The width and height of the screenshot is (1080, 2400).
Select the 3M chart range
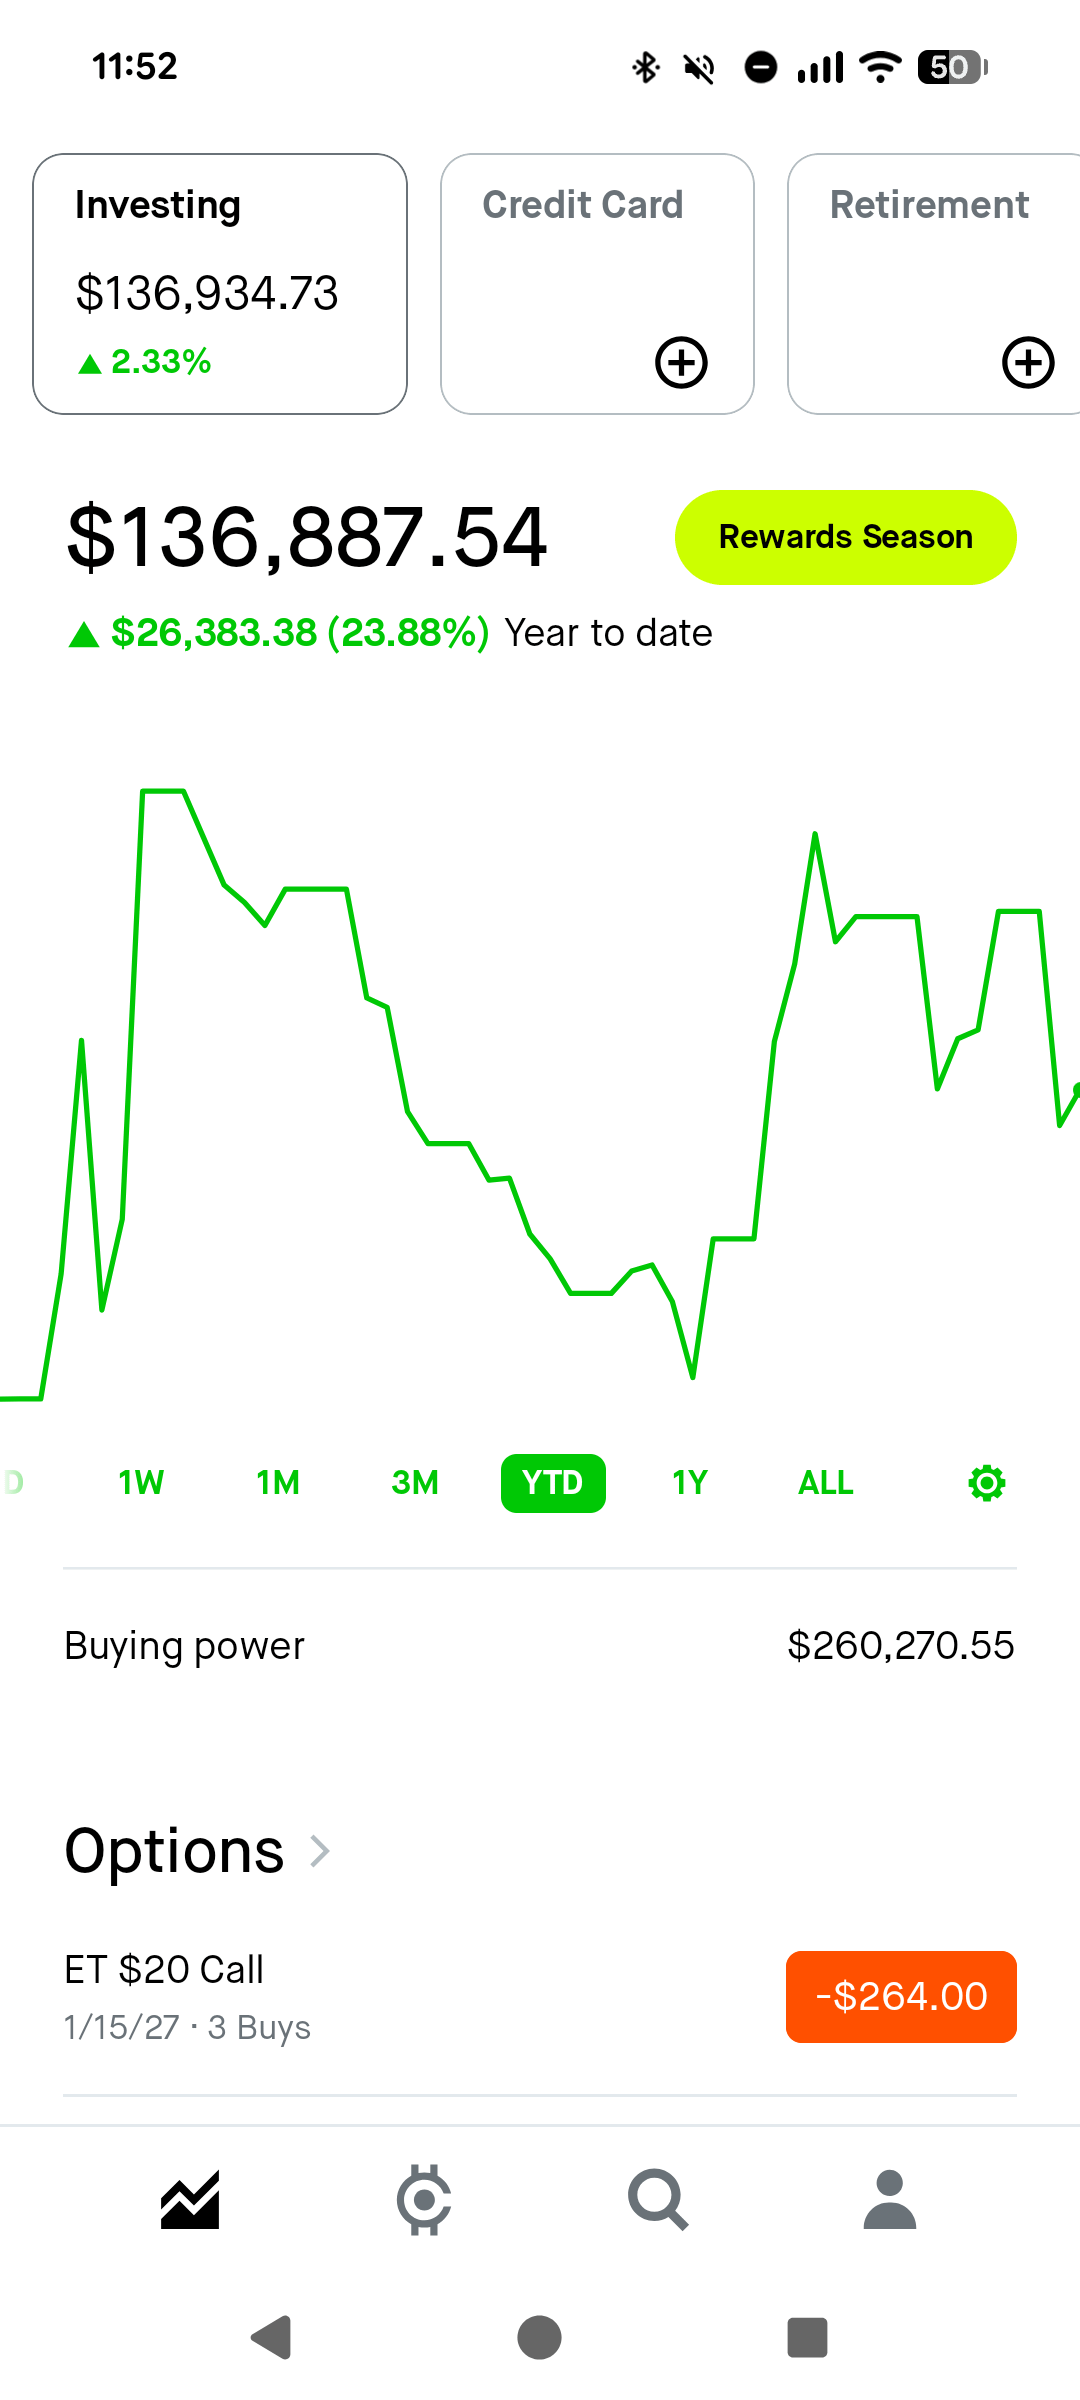point(415,1483)
